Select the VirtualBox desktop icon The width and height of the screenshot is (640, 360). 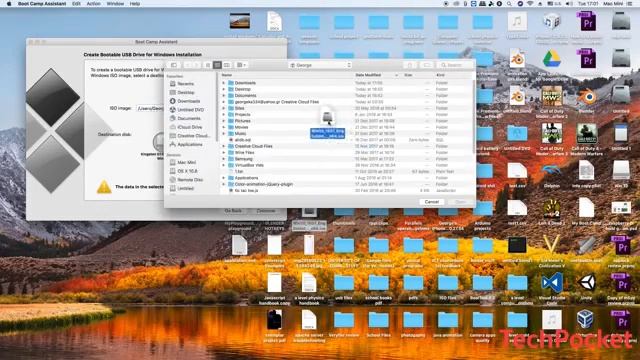click(586, 320)
